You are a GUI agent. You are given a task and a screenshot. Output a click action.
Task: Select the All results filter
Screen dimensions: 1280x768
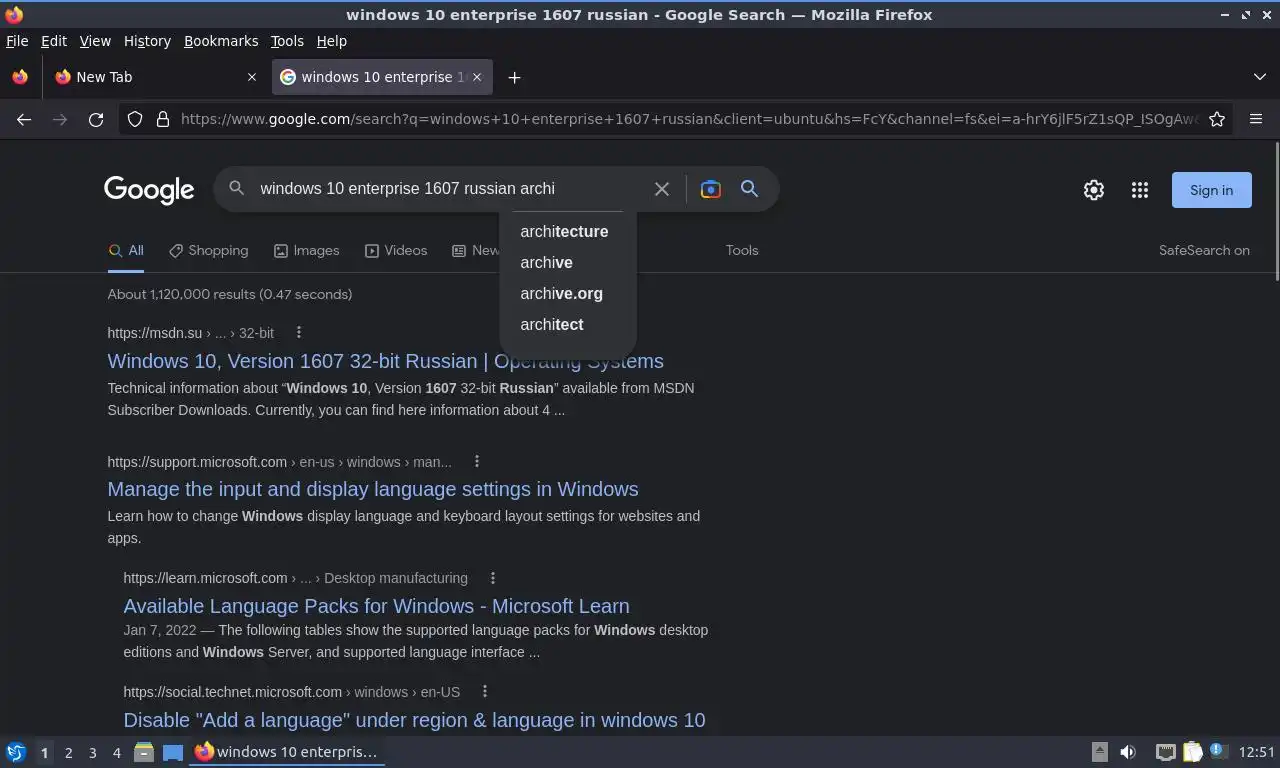click(x=126, y=250)
